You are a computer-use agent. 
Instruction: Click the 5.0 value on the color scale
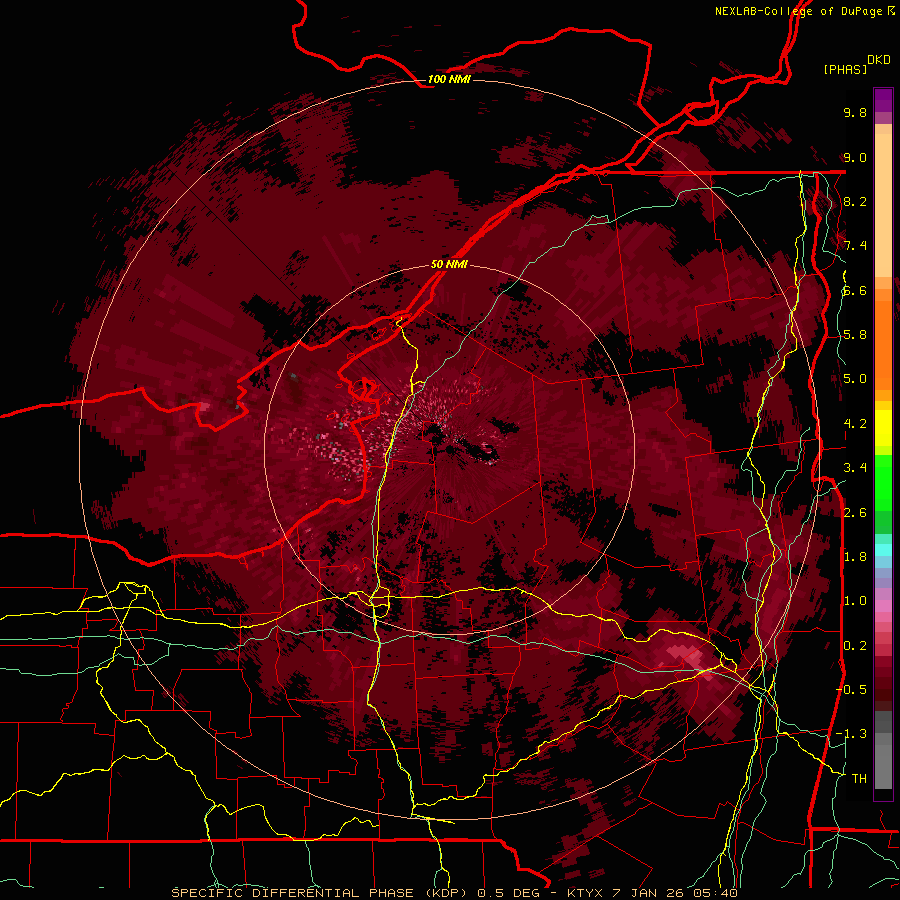tap(855, 379)
